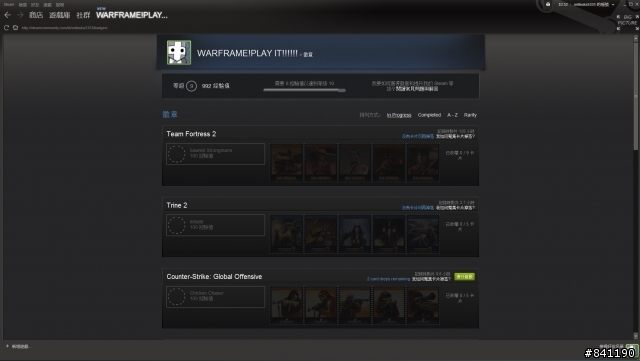
Task: Click the Counter-Strike: Global Offensive title
Action: pos(214,277)
